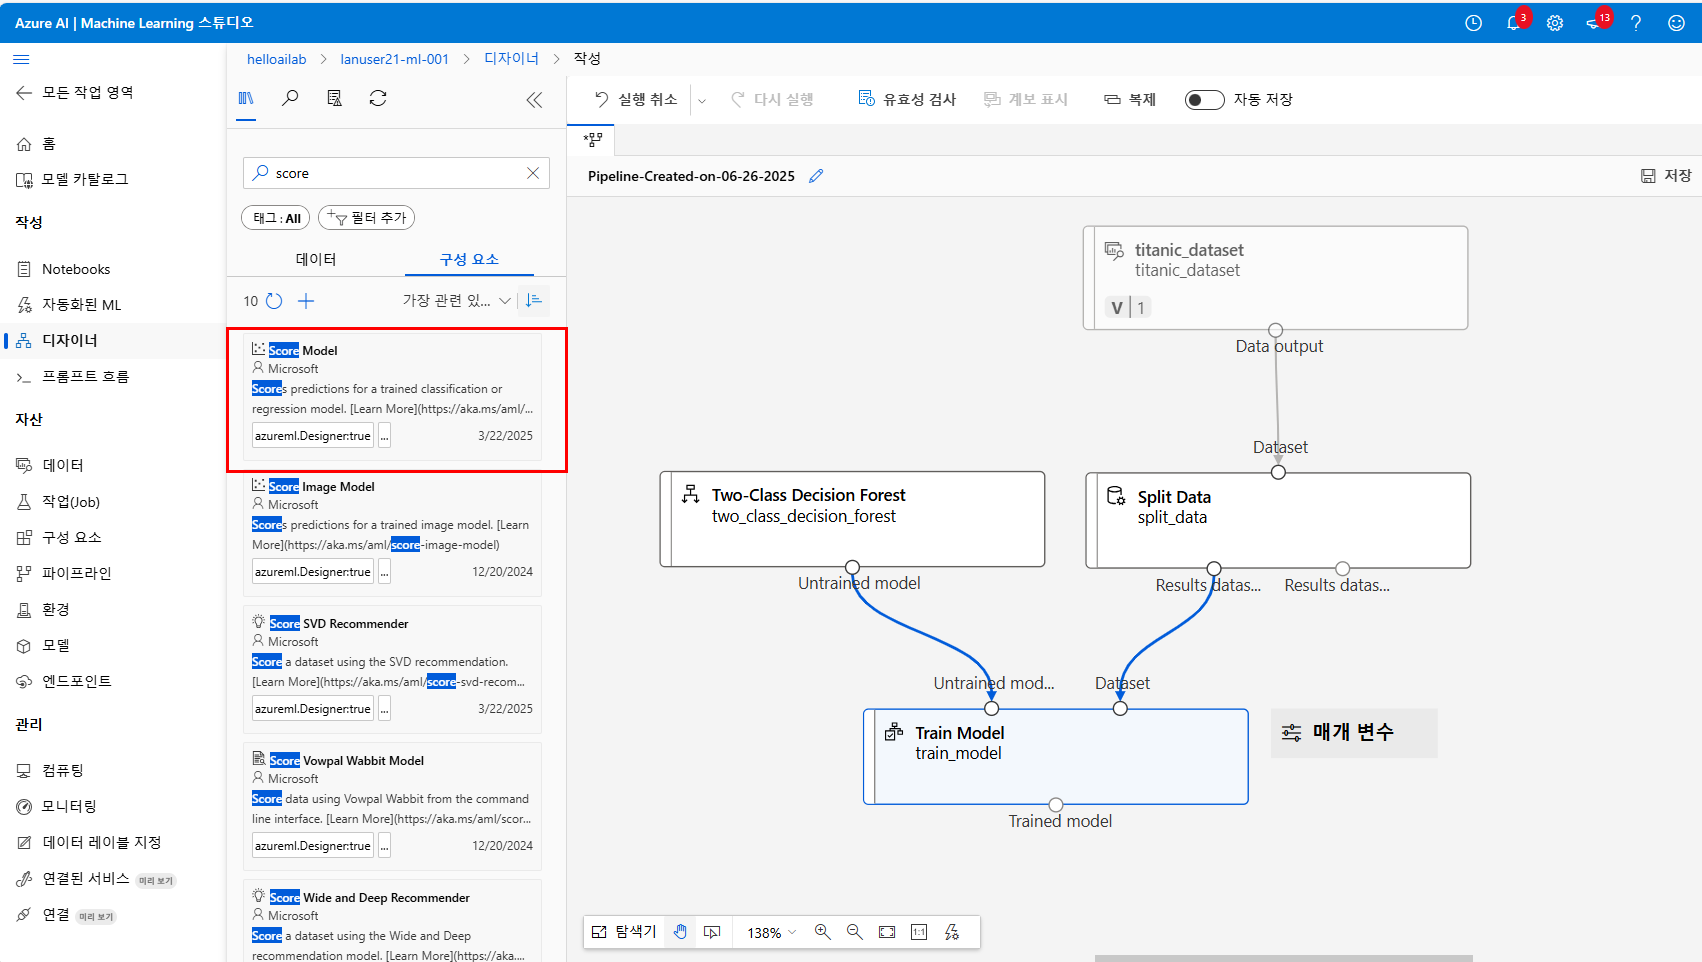Switch to the 데이터 tab
The image size is (1702, 962).
tap(316, 259)
